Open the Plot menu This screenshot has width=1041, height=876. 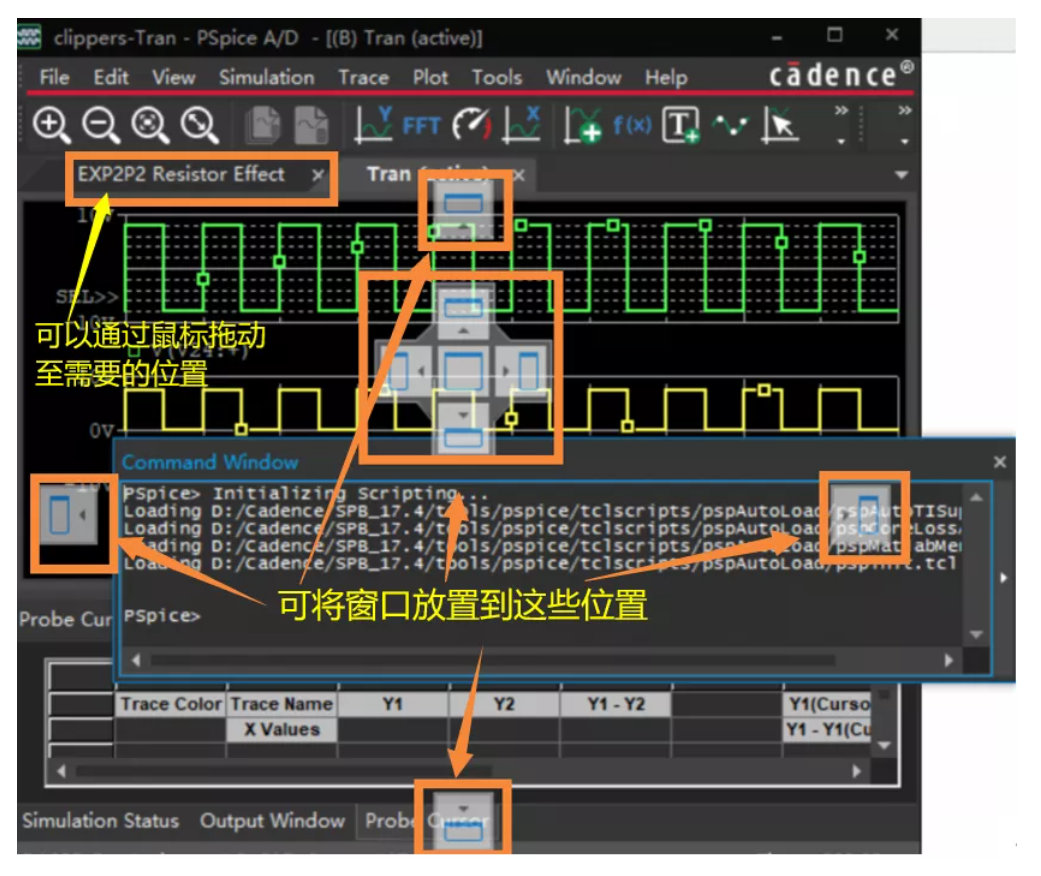430,77
